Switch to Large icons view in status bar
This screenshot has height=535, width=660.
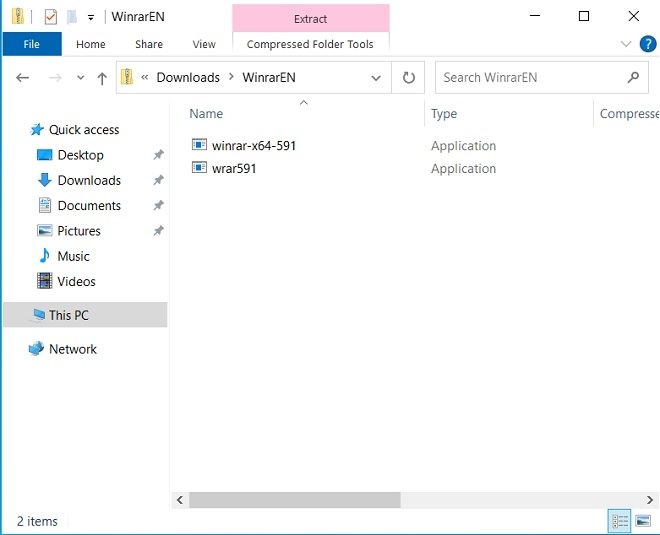643,521
